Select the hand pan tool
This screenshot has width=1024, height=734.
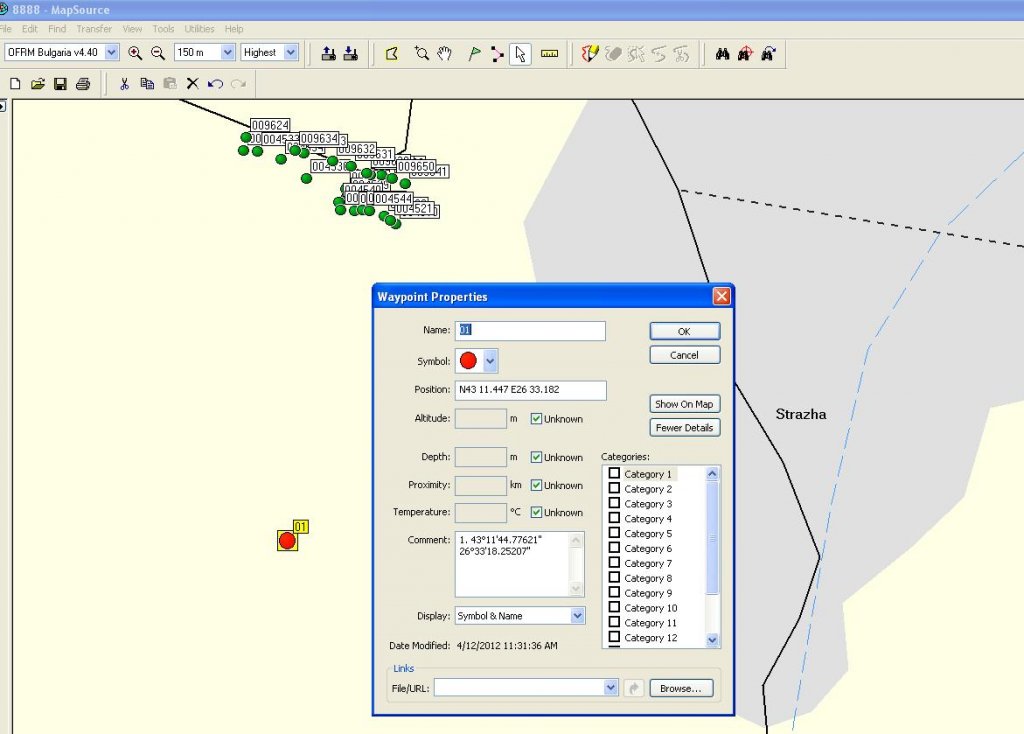click(x=445, y=53)
